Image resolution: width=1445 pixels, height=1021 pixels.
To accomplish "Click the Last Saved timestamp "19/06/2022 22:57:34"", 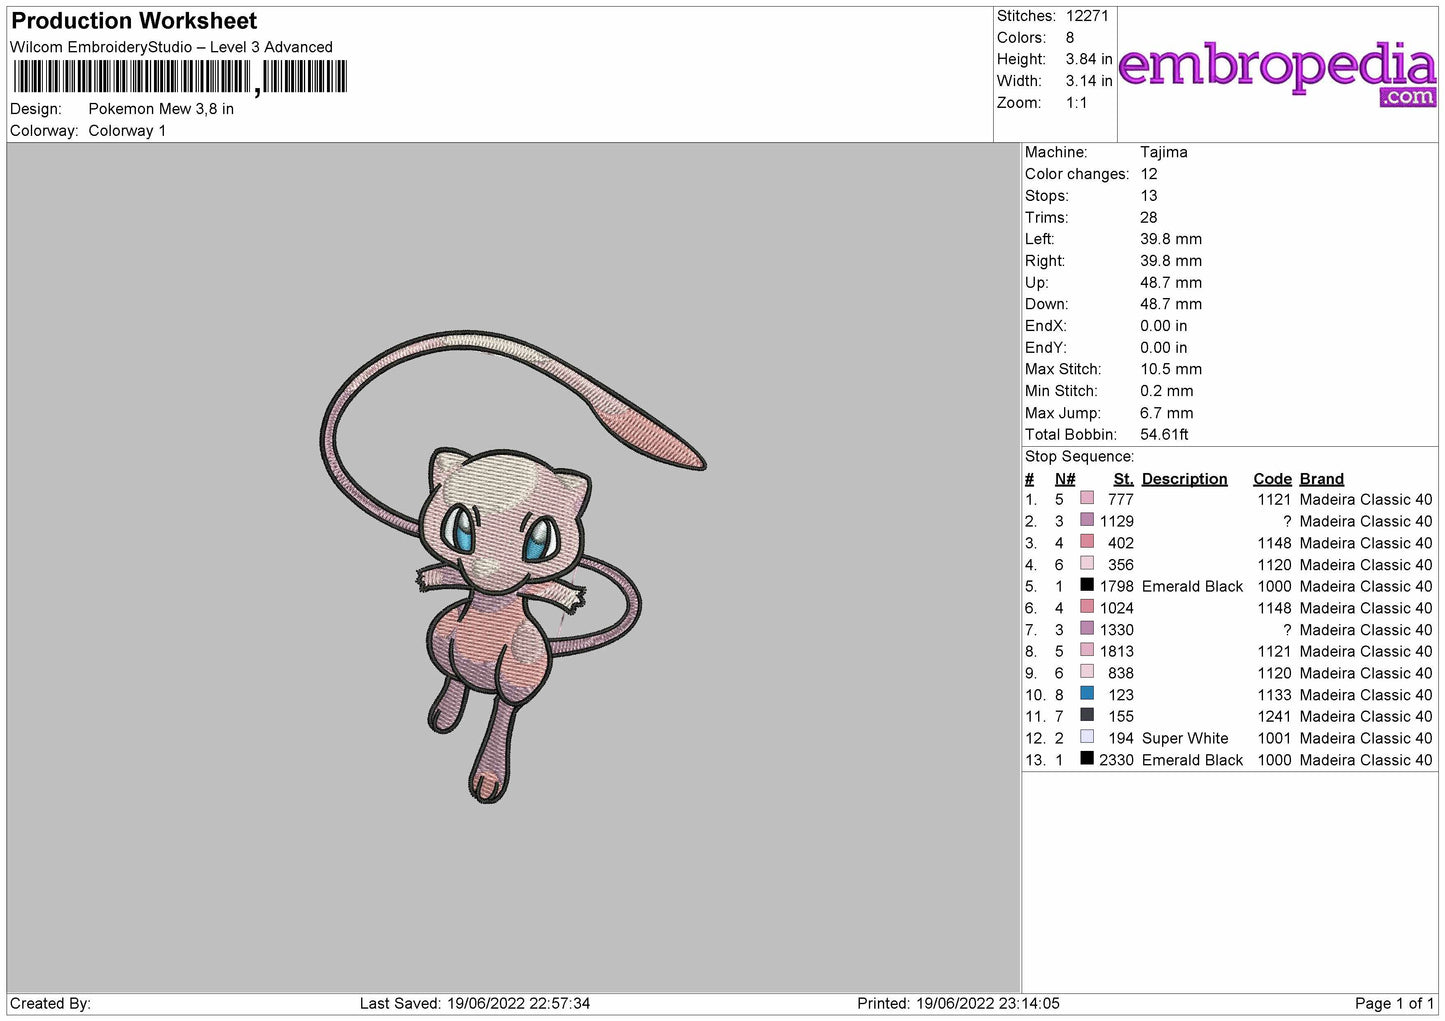I will tap(519, 1004).
